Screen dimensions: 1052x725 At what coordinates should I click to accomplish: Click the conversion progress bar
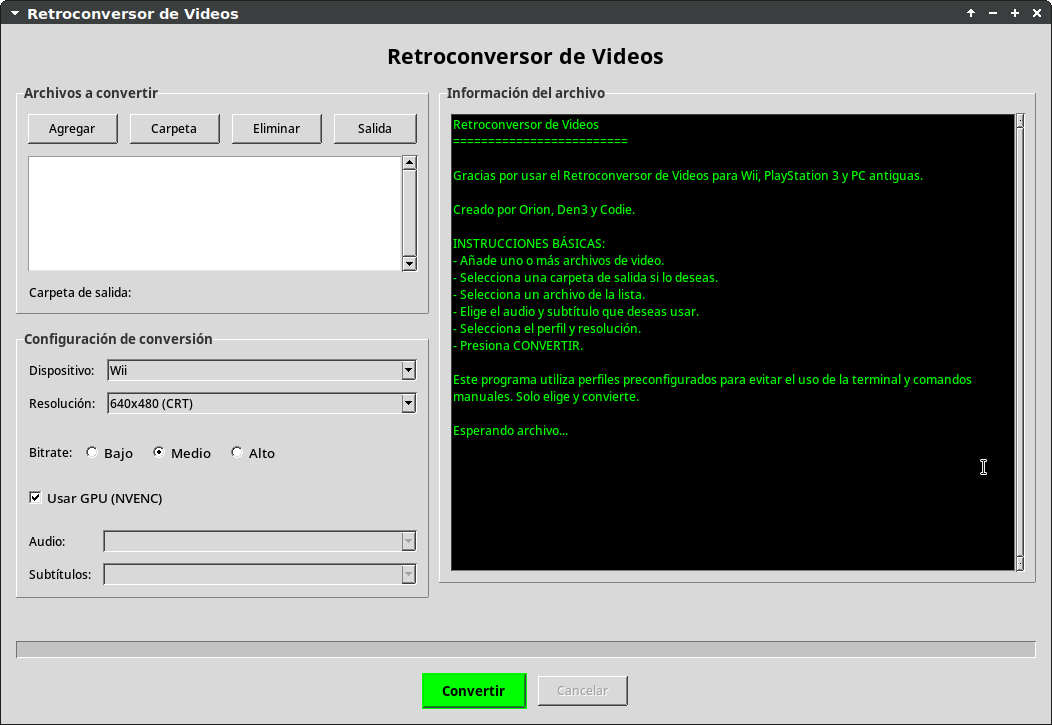[x=525, y=650]
